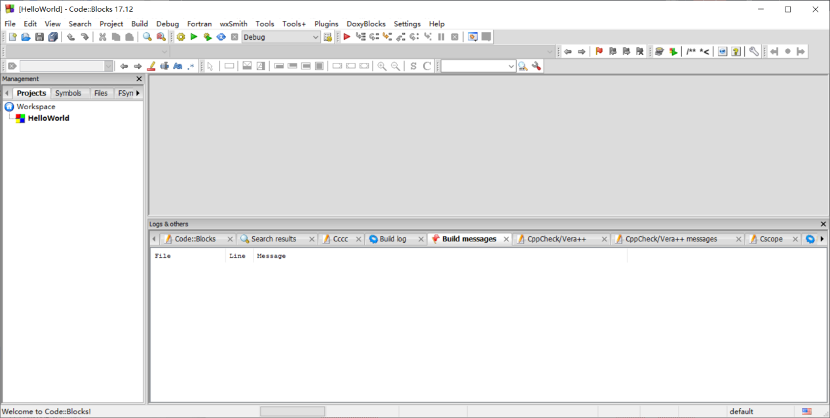Show more log tabs using right arrow
This screenshot has width=830, height=418.
coord(822,239)
